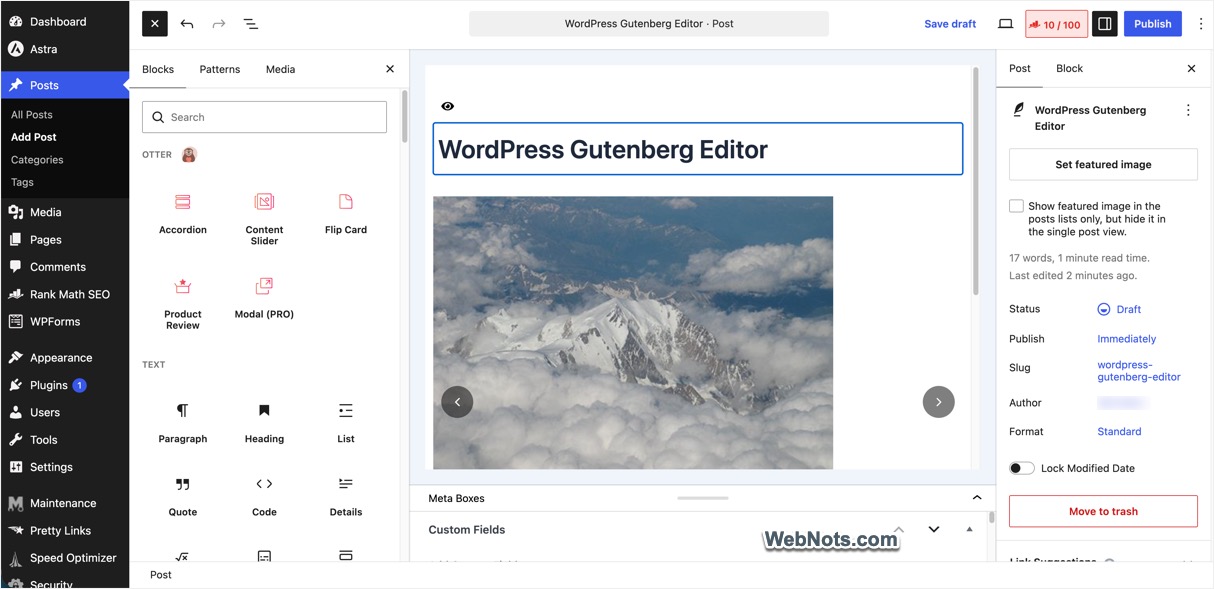Open the All Posts submenu link
1214x589 pixels.
pyautogui.click(x=32, y=115)
